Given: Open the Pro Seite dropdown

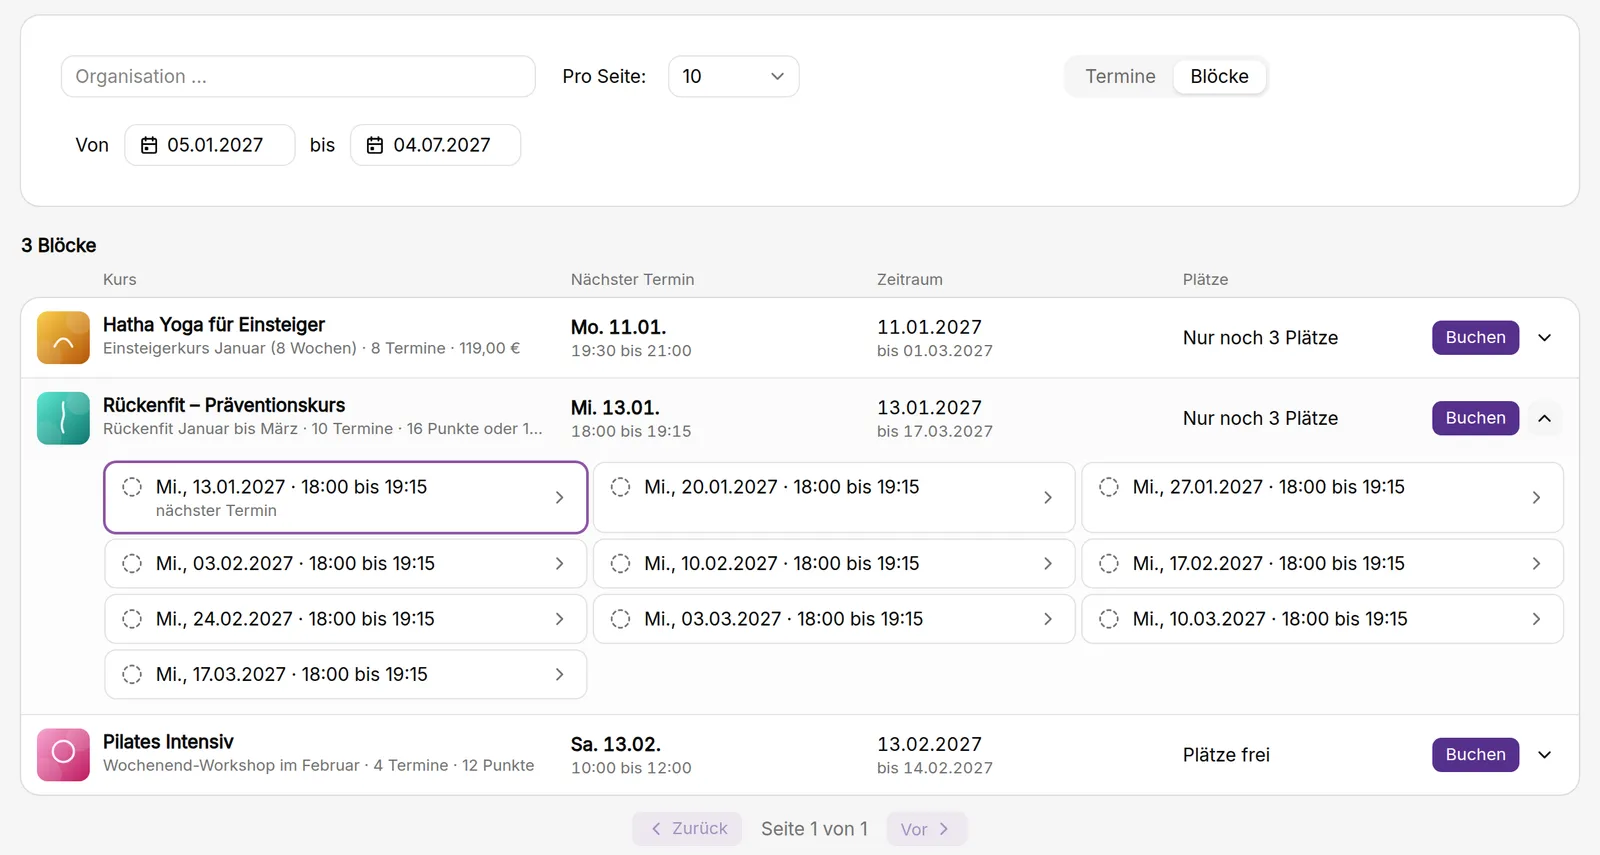Looking at the screenshot, I should [x=733, y=77].
